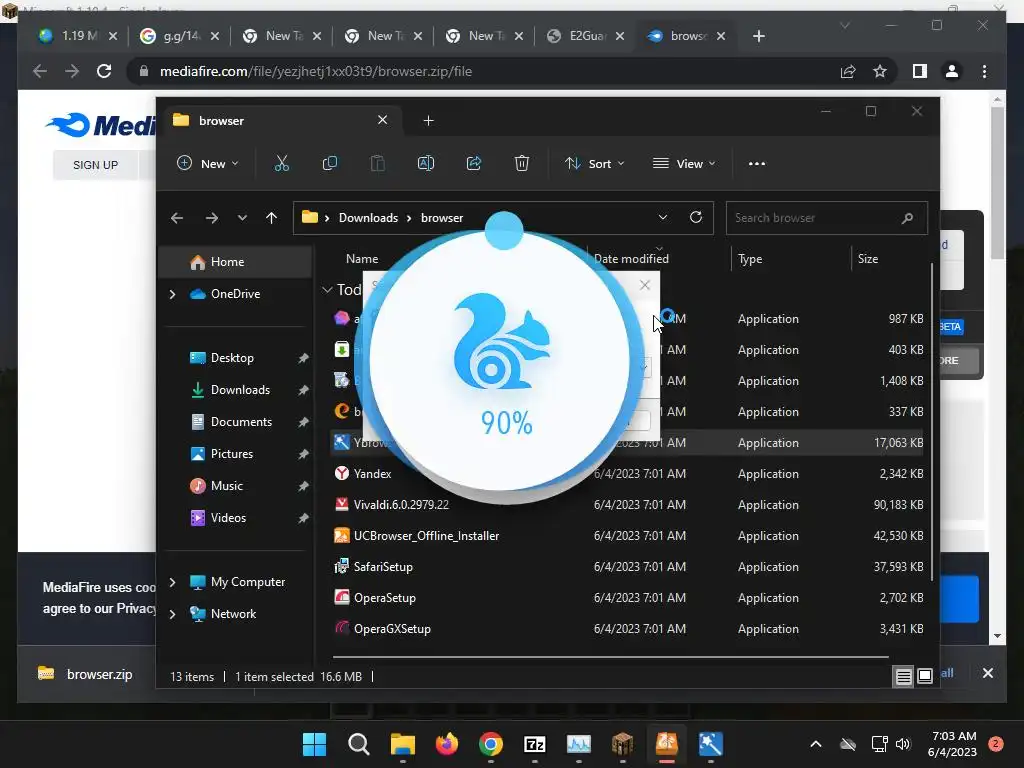The image size is (1024, 768).
Task: Close the small installer dialog behind UC splash
Action: (x=645, y=285)
